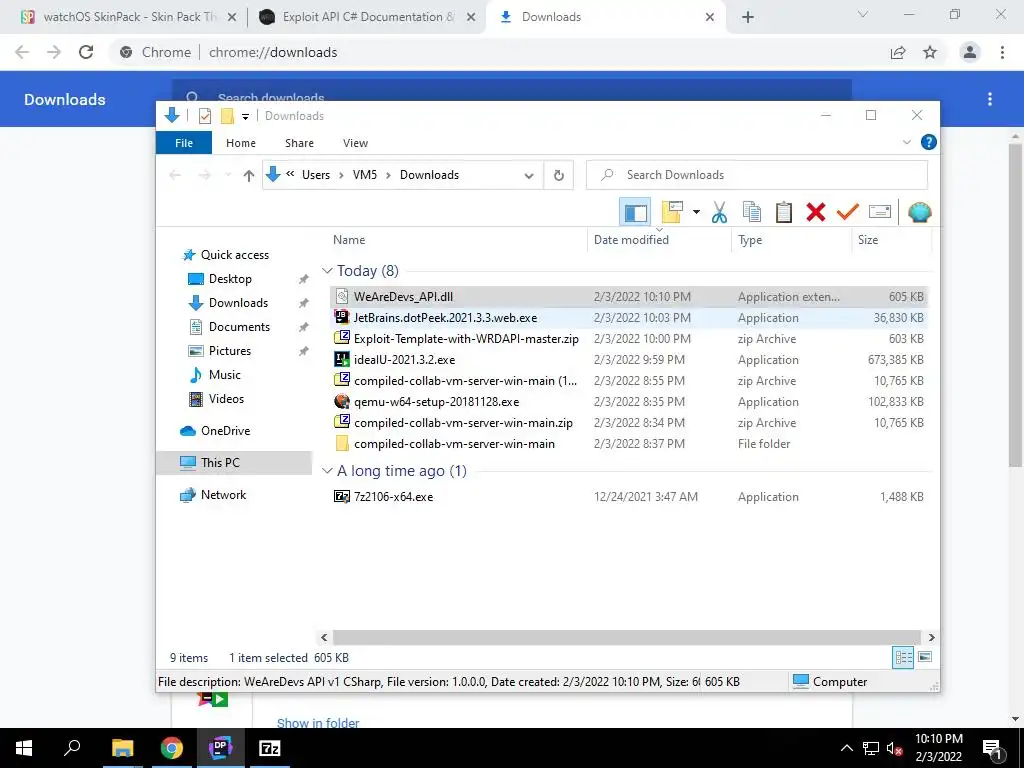Select Pictures in the navigation pane
This screenshot has height=768, width=1024.
point(230,351)
